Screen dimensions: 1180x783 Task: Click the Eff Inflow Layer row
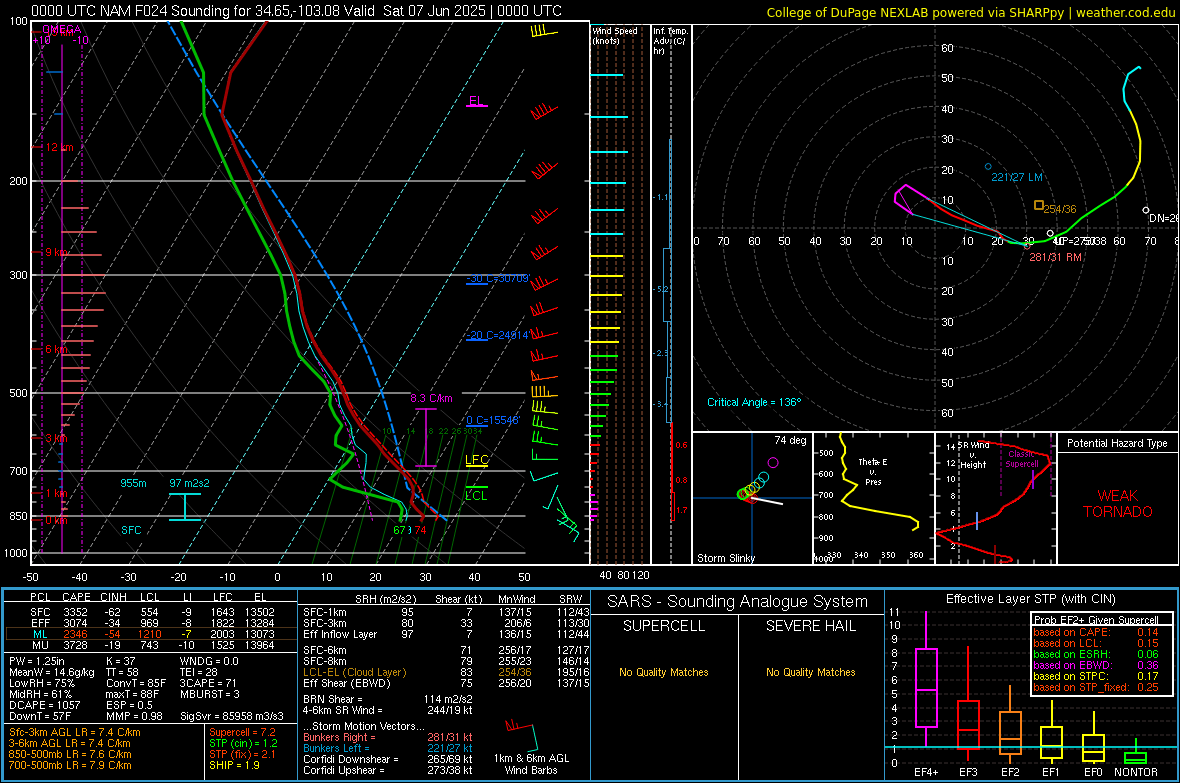pos(446,634)
